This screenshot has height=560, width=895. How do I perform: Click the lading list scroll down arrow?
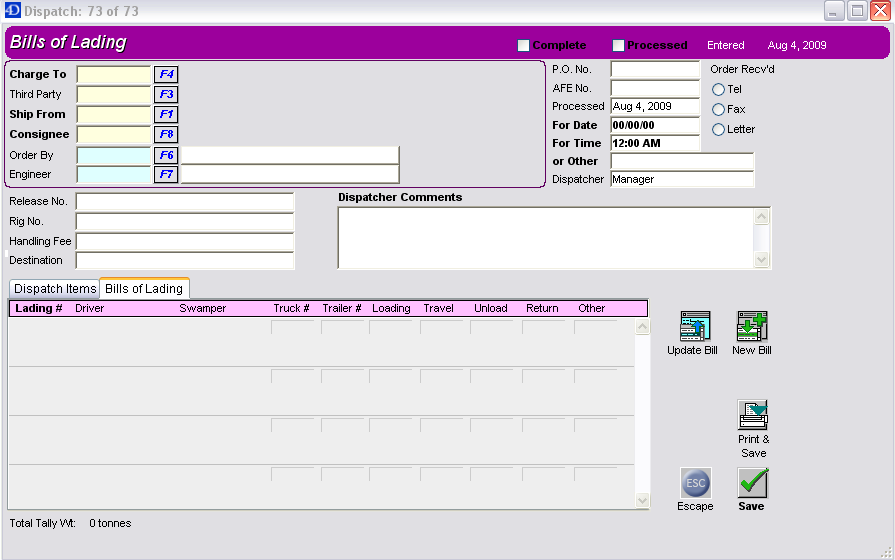pos(642,501)
